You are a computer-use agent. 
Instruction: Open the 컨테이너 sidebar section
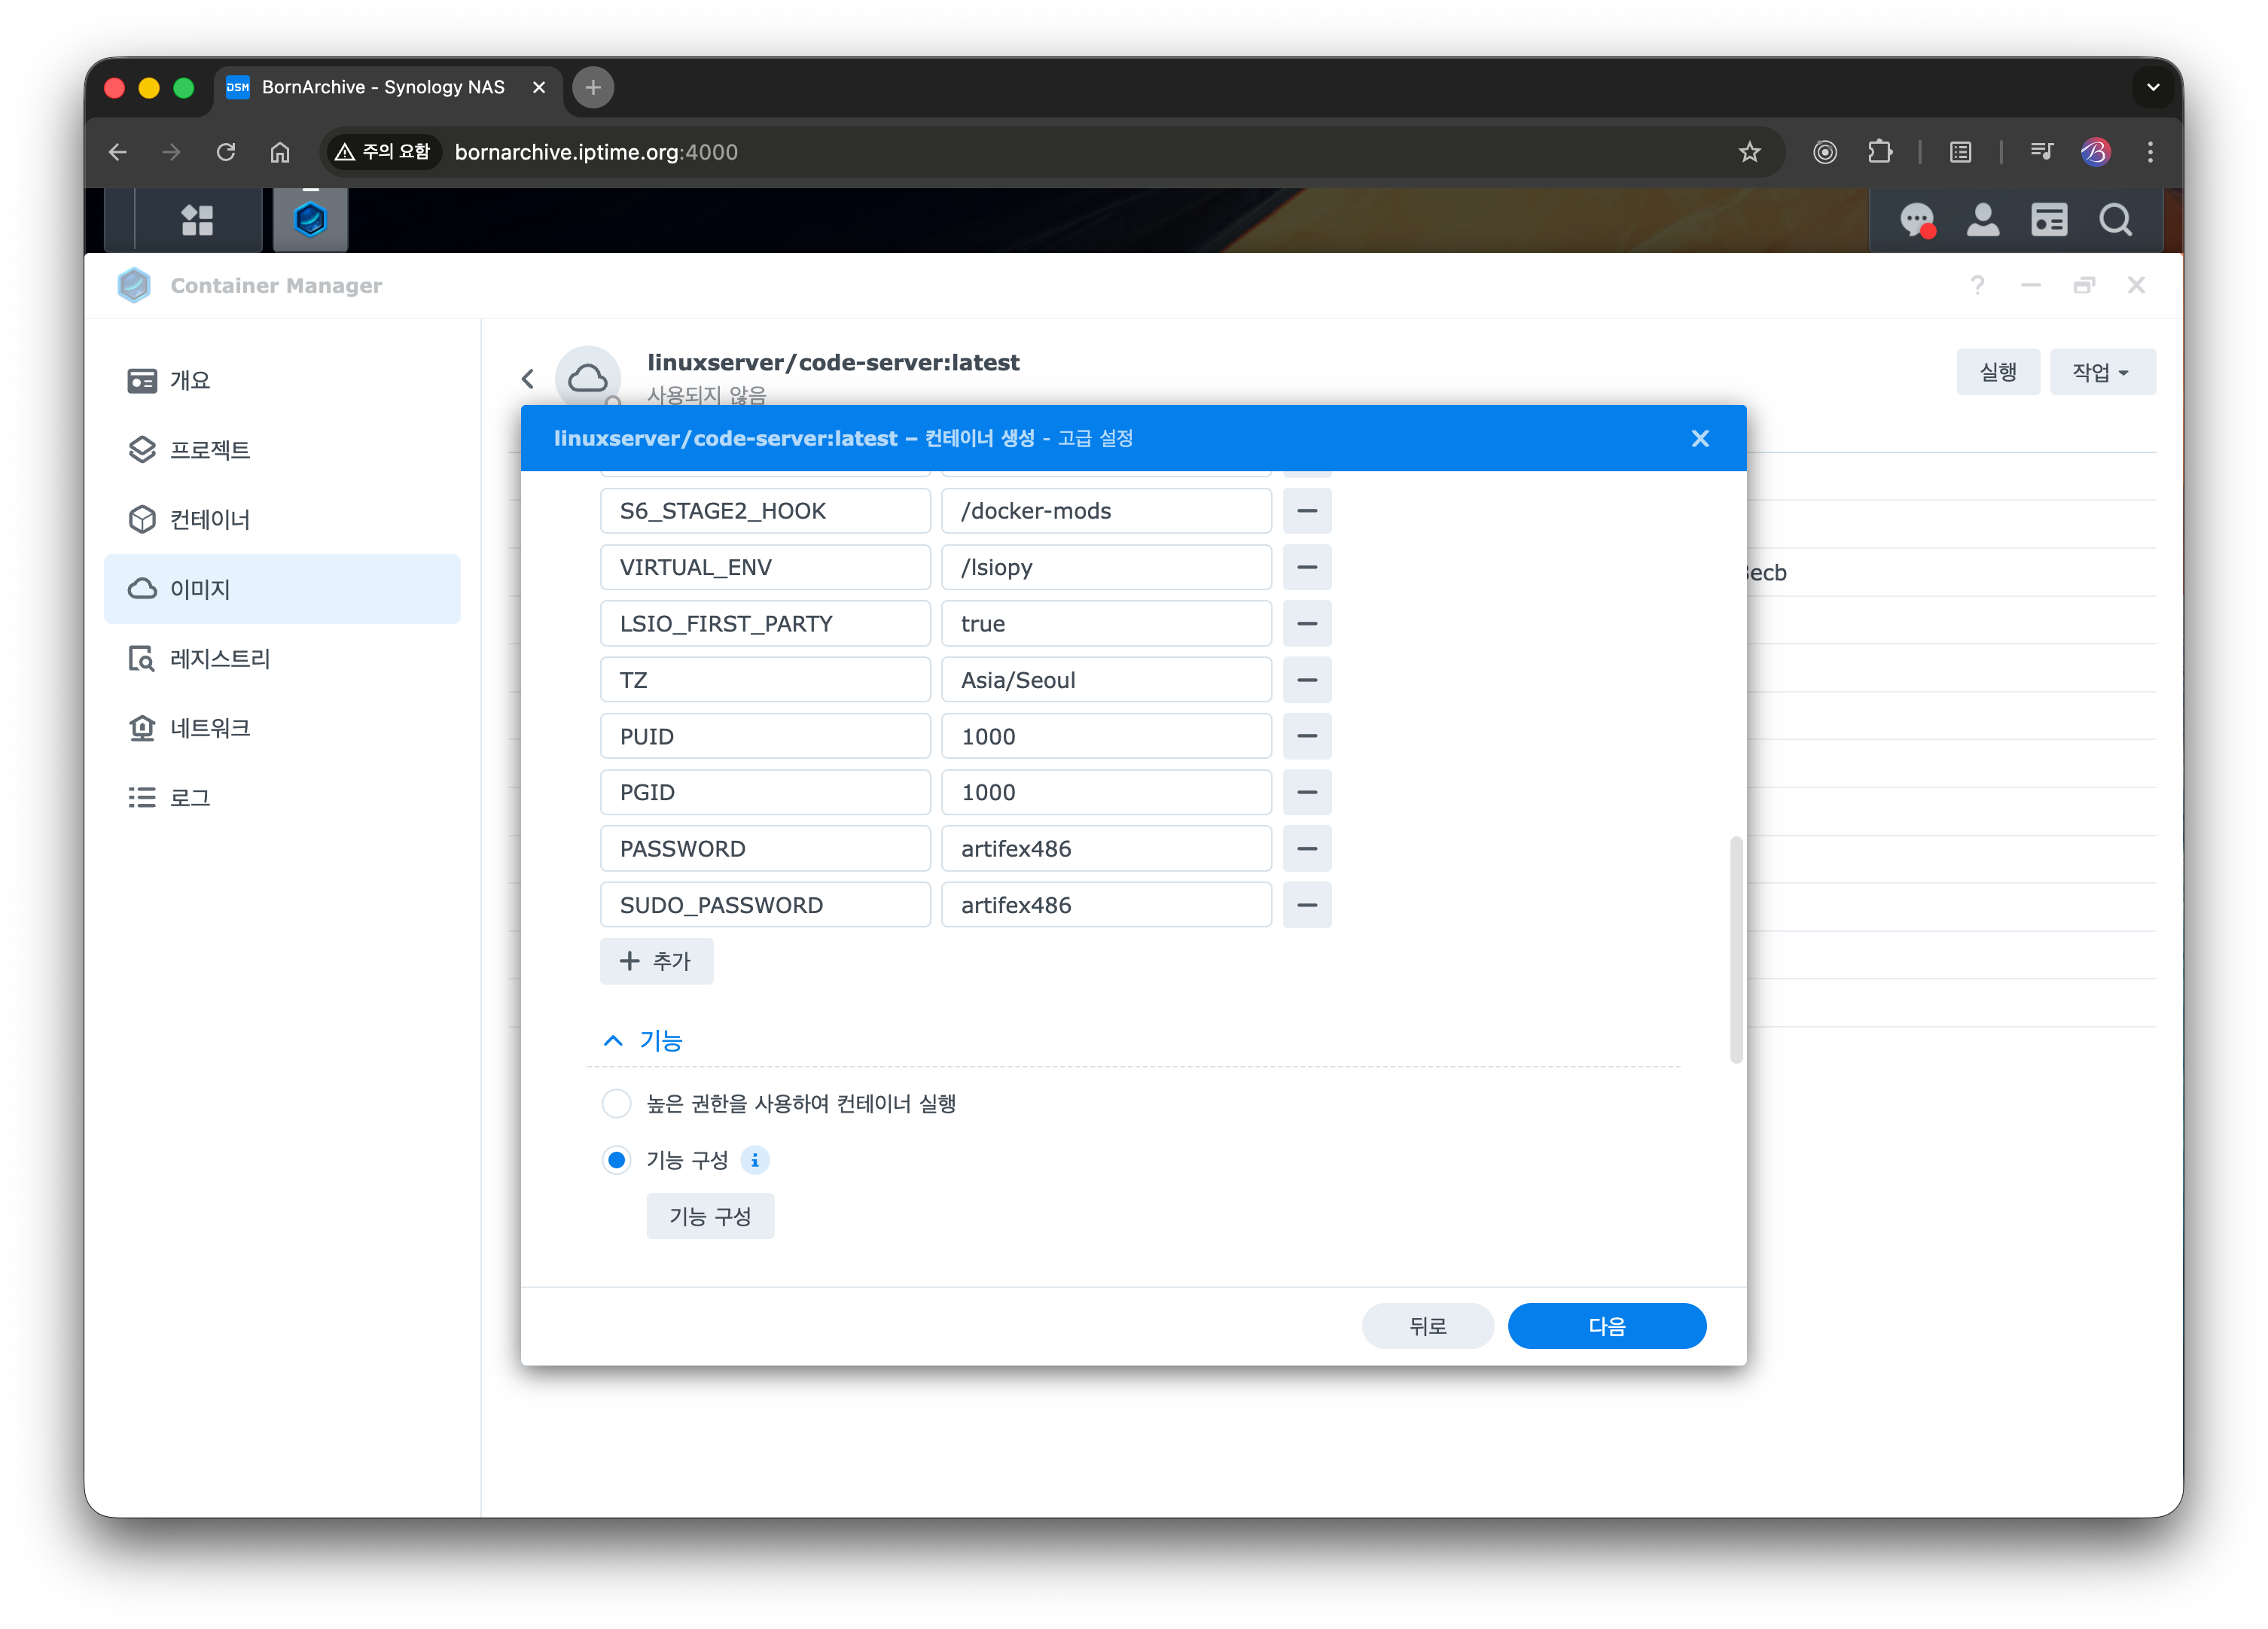[x=210, y=519]
